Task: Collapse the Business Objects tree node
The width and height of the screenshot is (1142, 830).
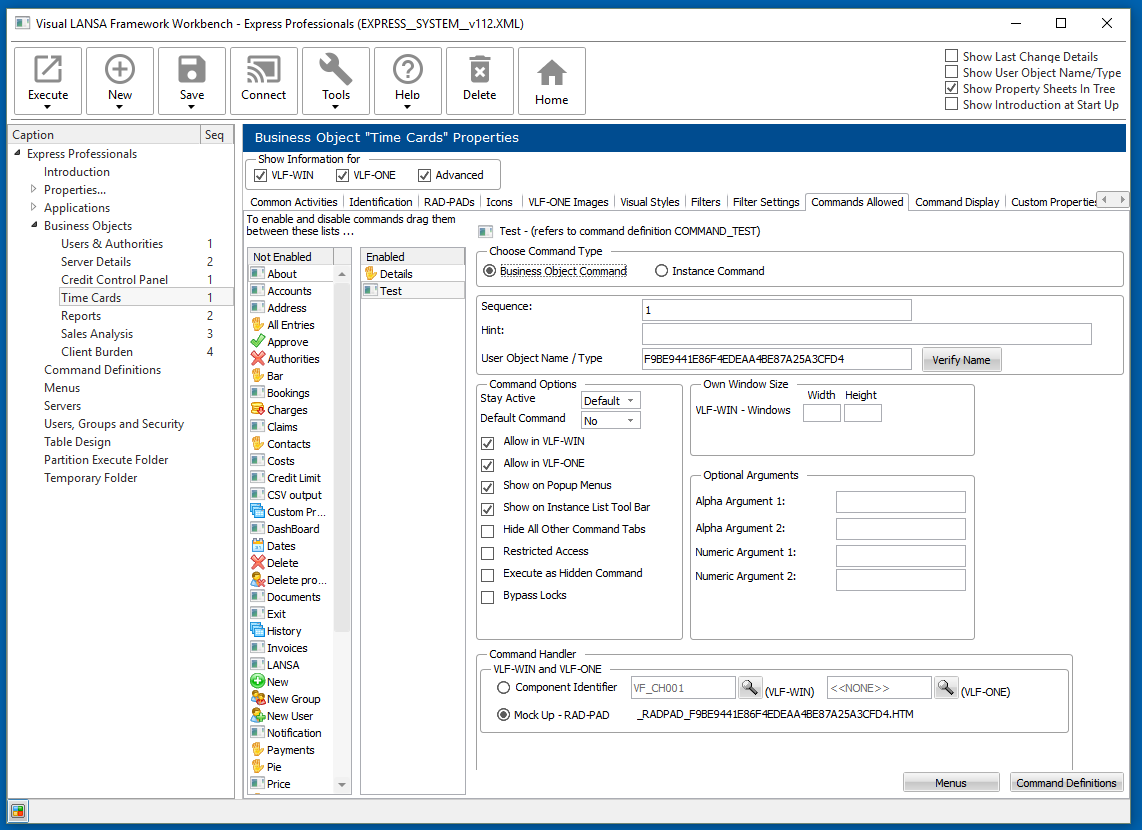Action: pyautogui.click(x=34, y=225)
